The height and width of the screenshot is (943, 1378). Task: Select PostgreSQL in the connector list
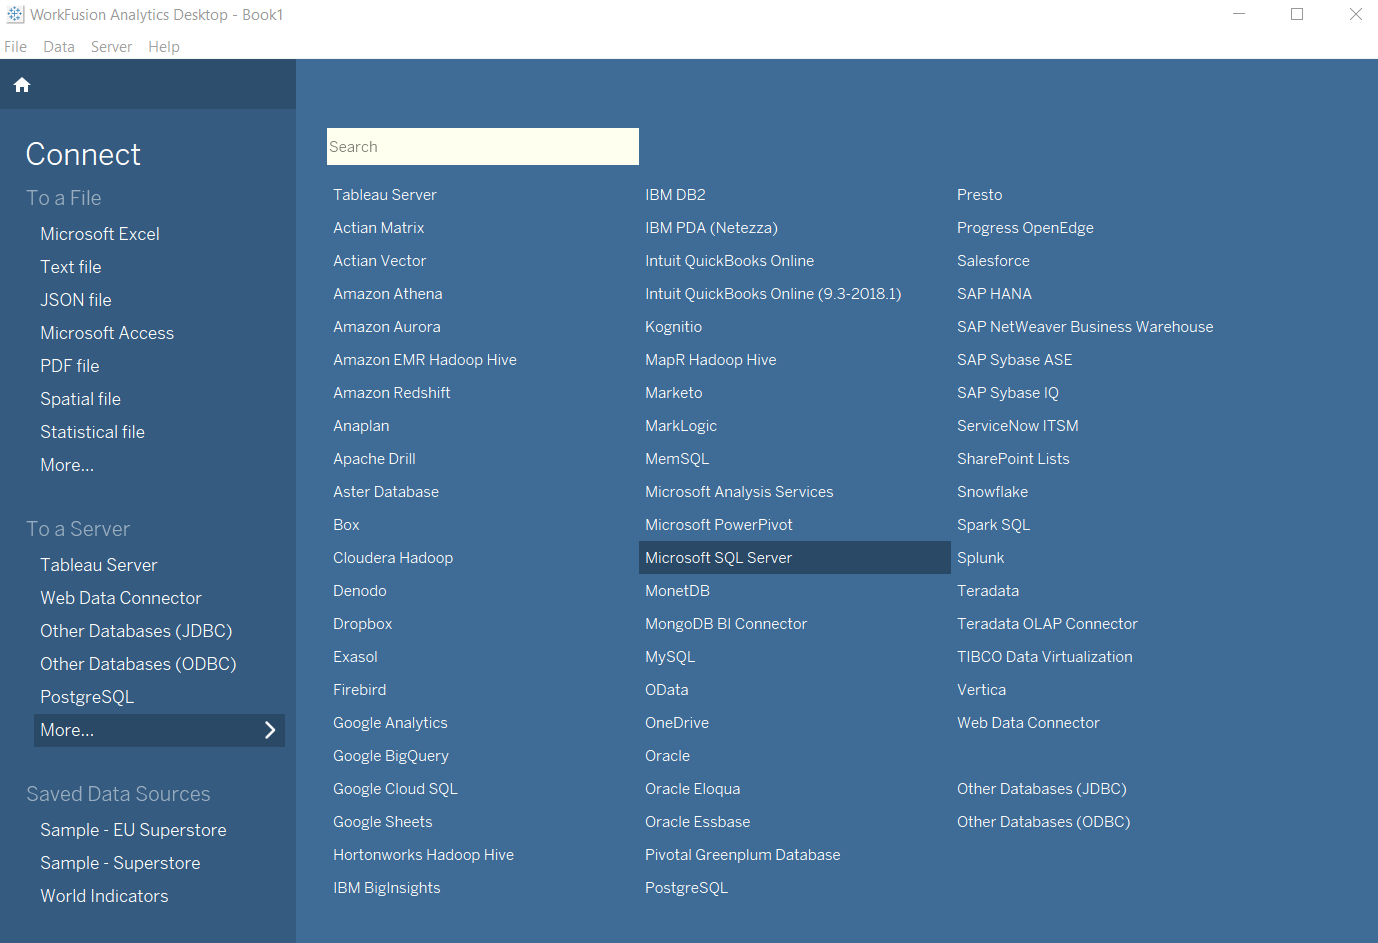click(x=686, y=888)
